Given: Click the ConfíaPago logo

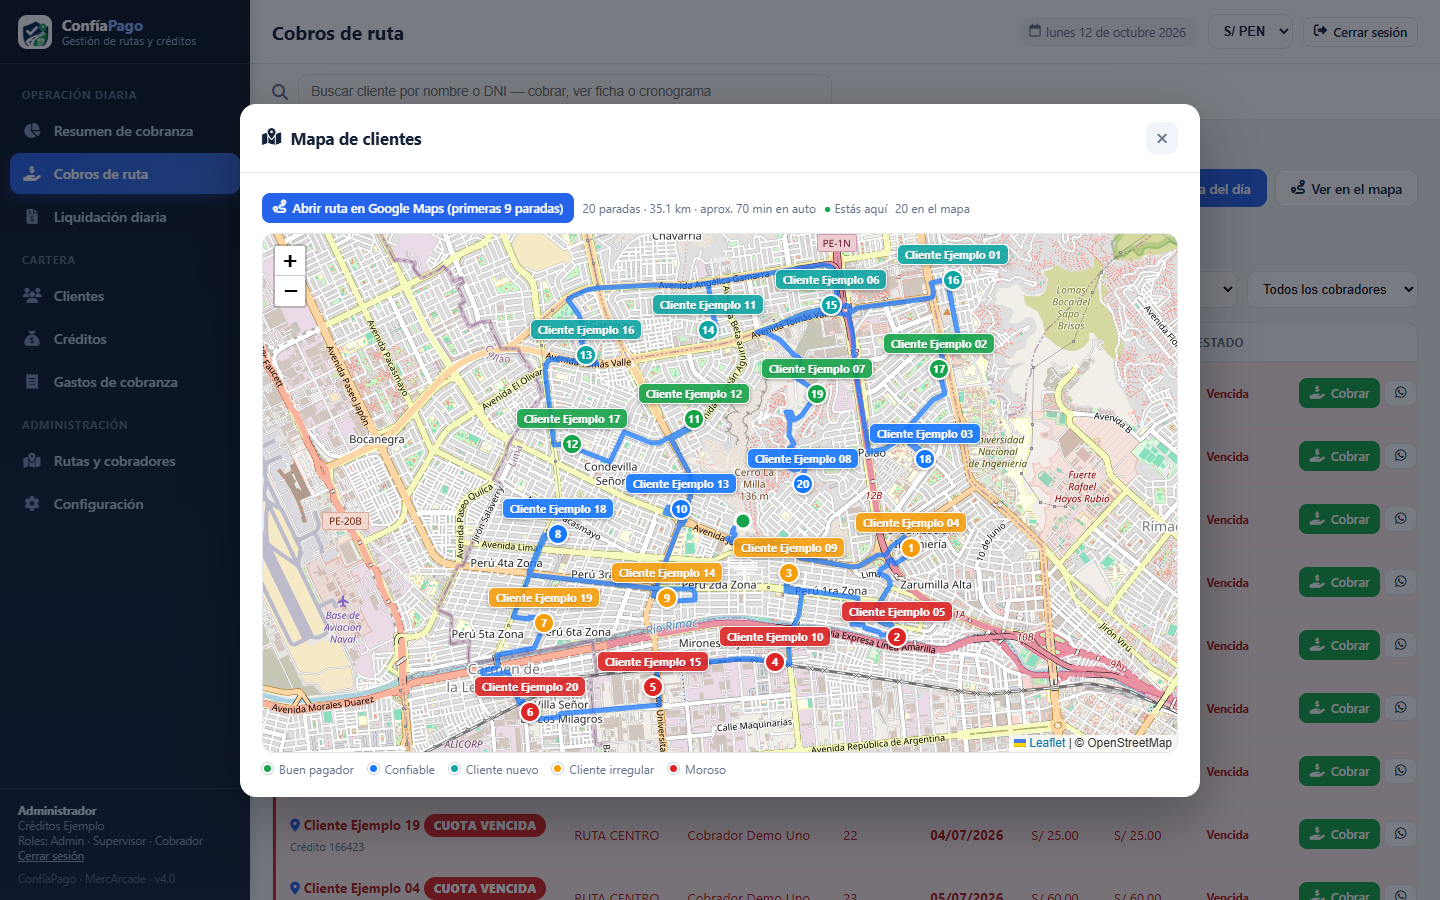Looking at the screenshot, I should click(35, 32).
